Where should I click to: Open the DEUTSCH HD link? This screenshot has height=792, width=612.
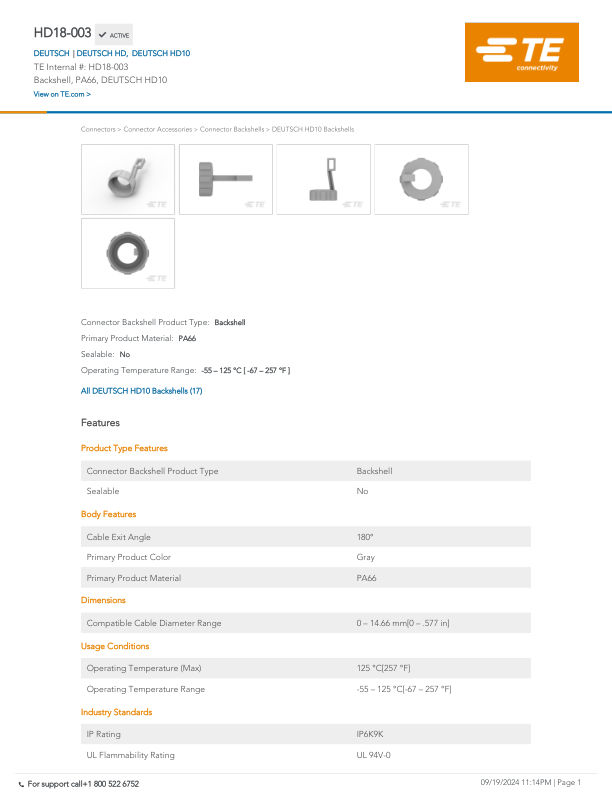(101, 53)
